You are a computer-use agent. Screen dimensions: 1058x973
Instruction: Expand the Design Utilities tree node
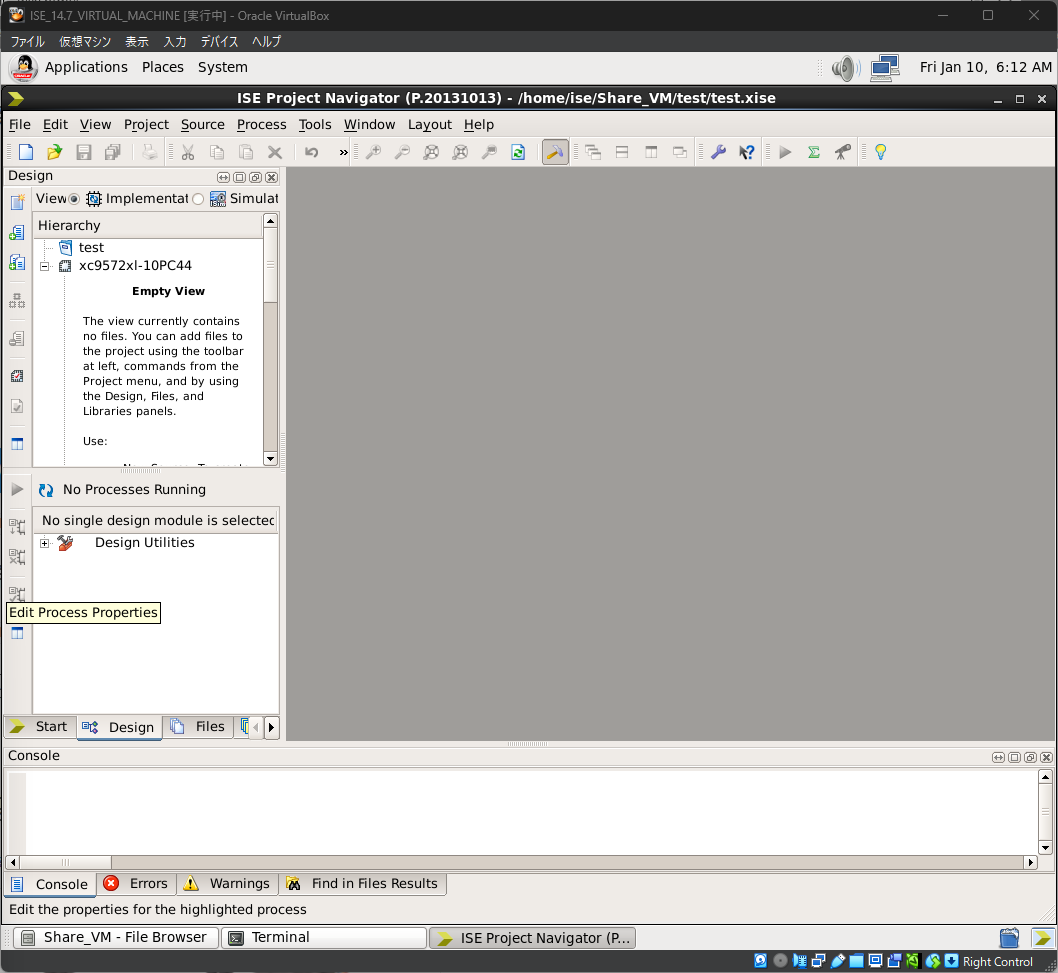point(45,543)
